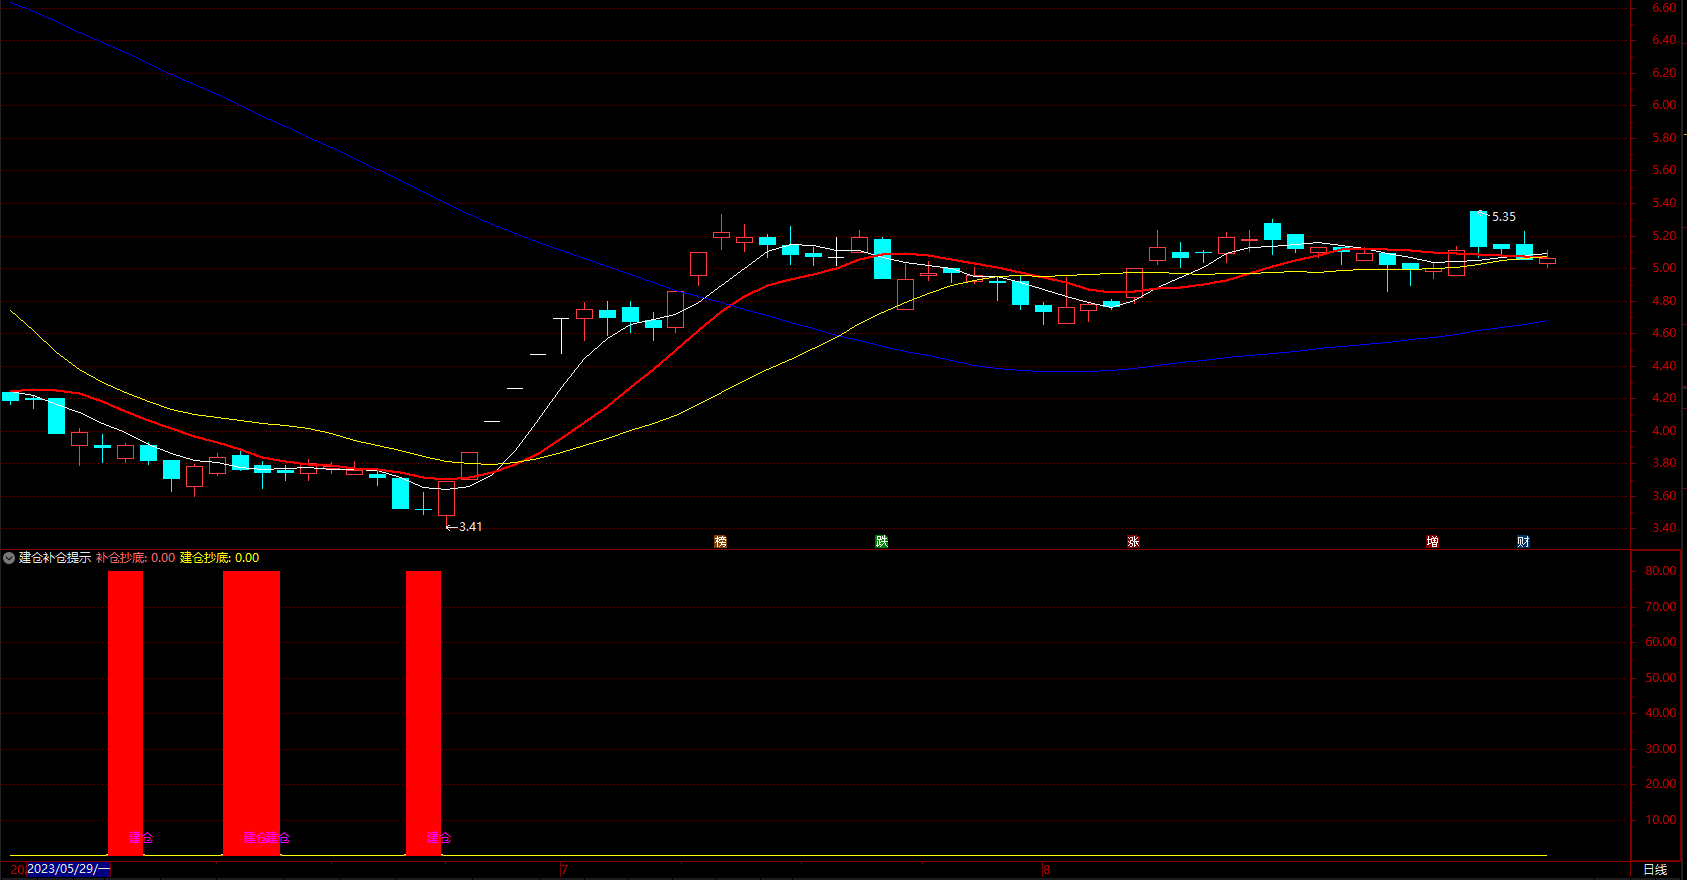
Task: Click the widest middle red signal bar
Action: tap(251, 713)
